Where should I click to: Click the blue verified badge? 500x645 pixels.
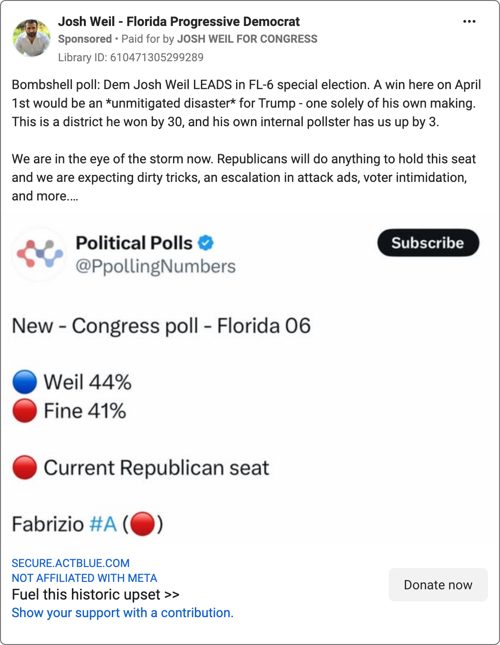pos(206,243)
